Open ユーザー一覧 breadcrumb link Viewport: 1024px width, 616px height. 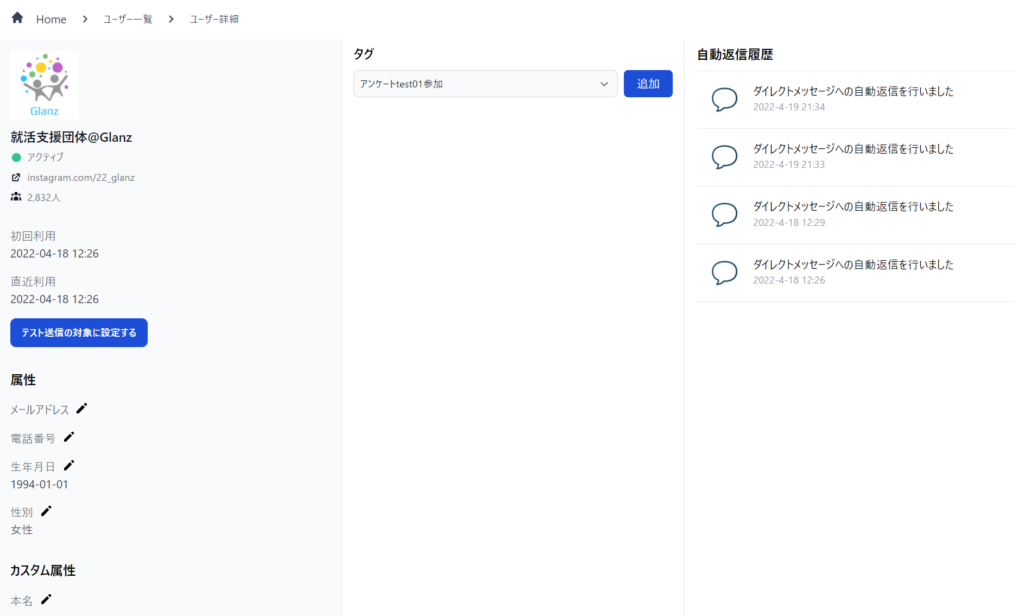(x=128, y=19)
